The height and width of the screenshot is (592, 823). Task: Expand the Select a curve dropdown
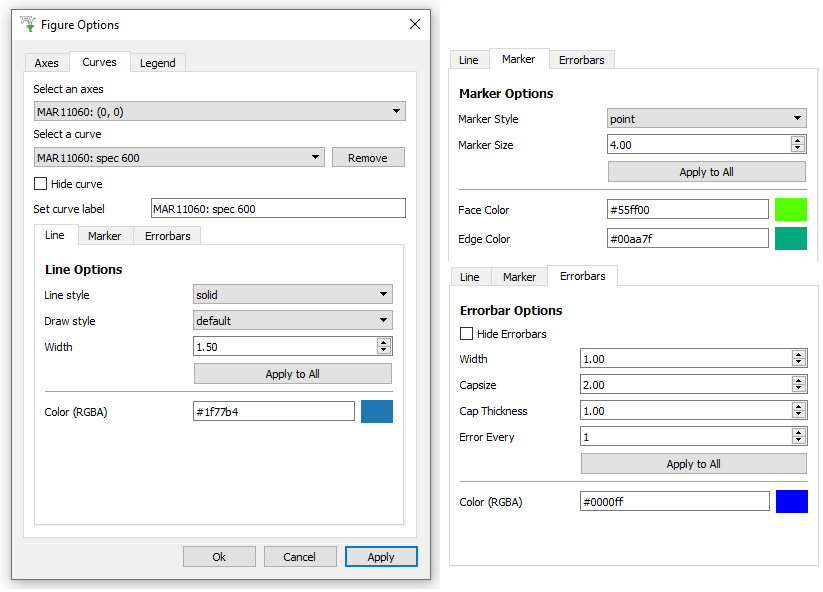pyautogui.click(x=179, y=157)
